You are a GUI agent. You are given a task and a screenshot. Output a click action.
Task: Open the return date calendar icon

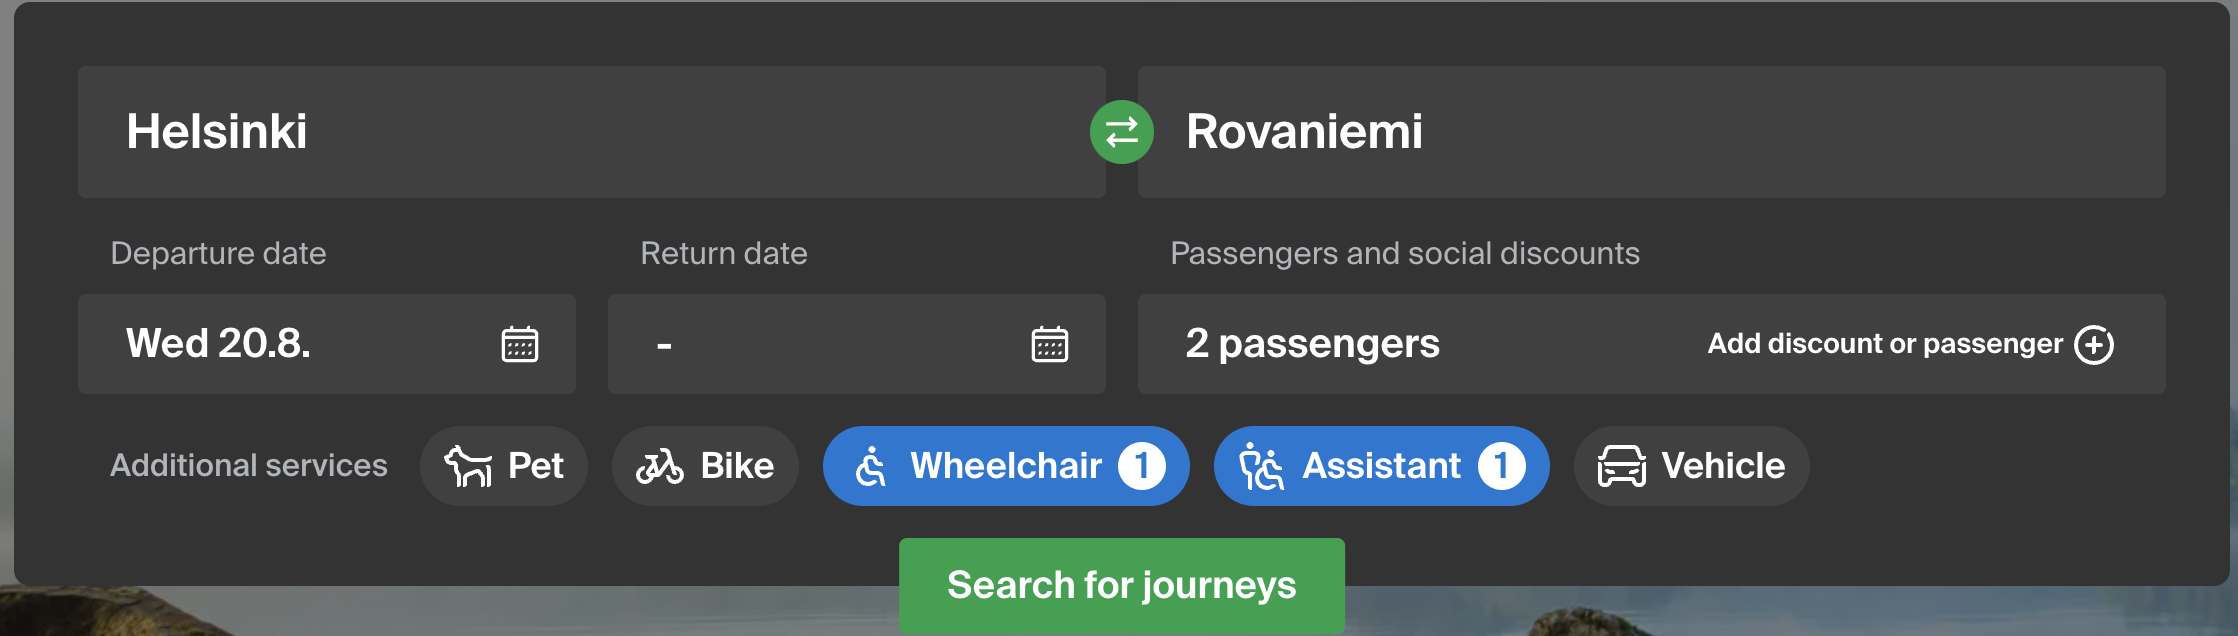pyautogui.click(x=1050, y=344)
